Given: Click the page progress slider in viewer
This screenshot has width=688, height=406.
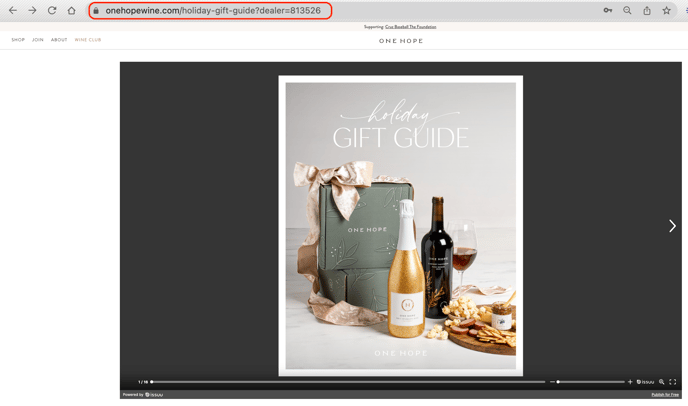Looking at the screenshot, I should point(348,382).
